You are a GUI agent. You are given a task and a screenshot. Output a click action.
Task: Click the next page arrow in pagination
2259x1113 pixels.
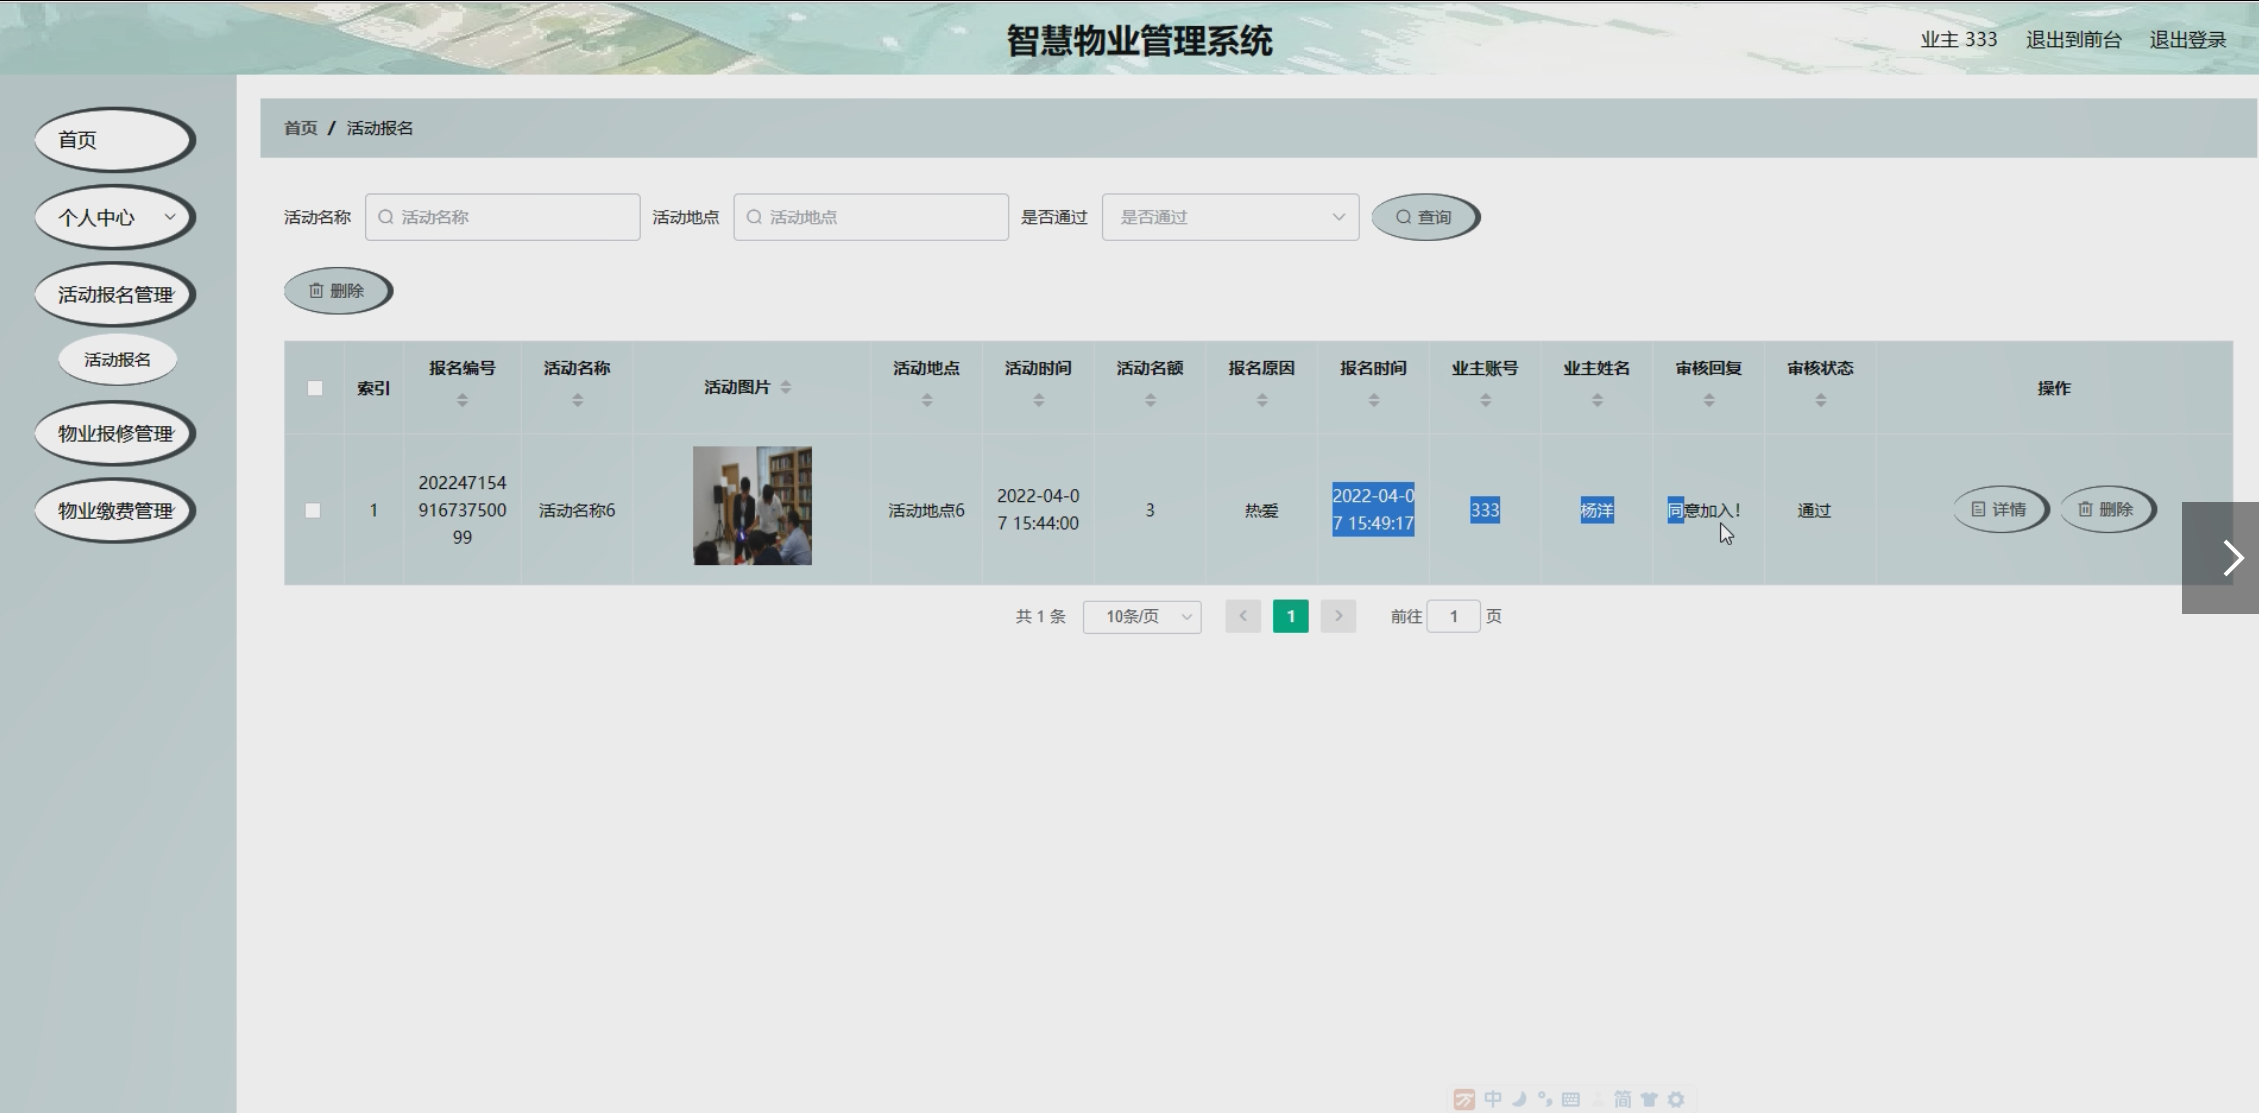[1338, 616]
